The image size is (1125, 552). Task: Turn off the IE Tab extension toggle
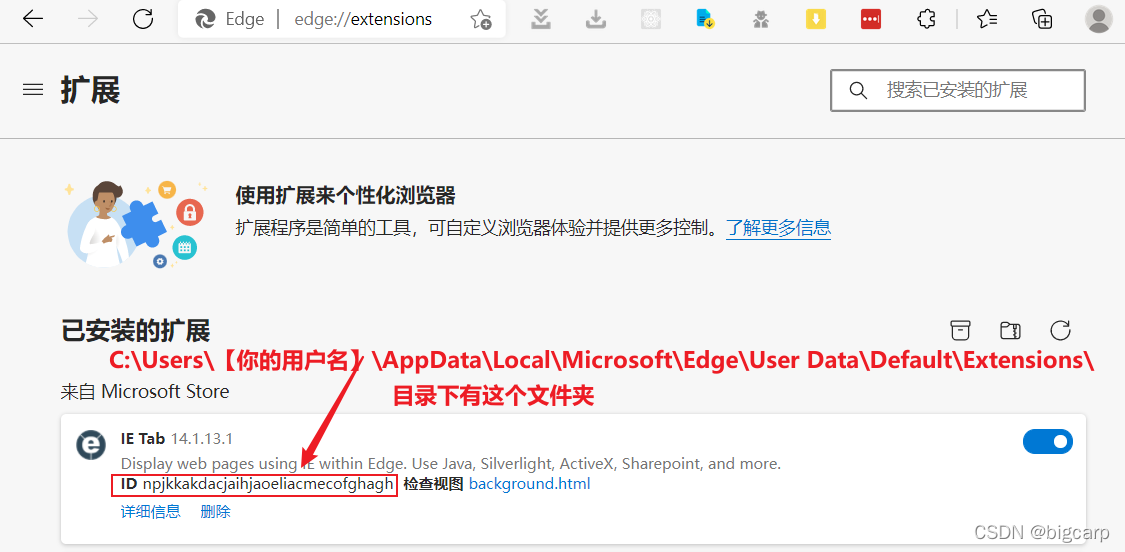1048,441
